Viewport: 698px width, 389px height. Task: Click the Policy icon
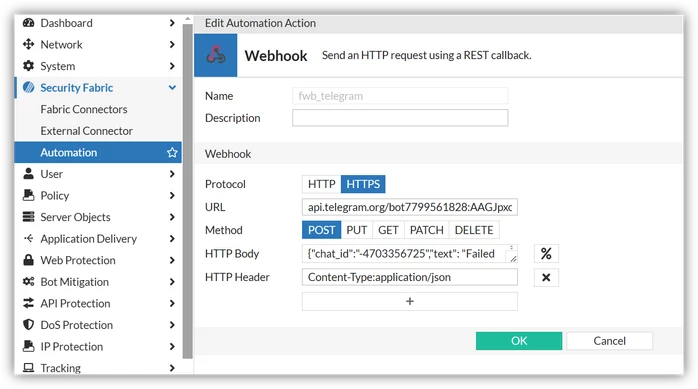28,195
